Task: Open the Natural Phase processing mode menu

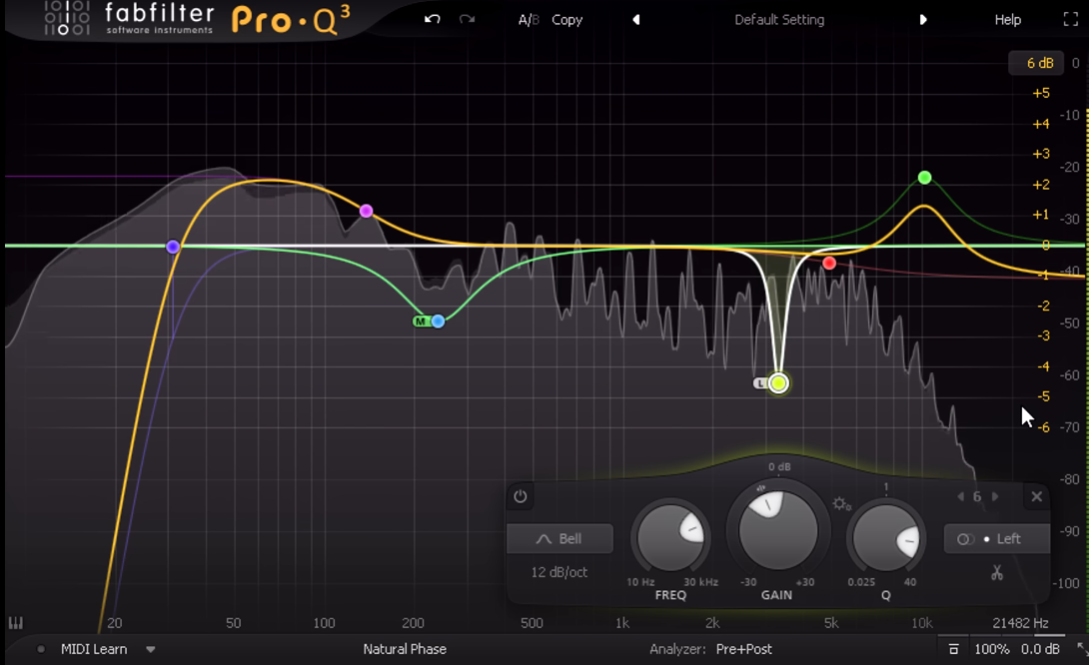Action: pos(404,649)
